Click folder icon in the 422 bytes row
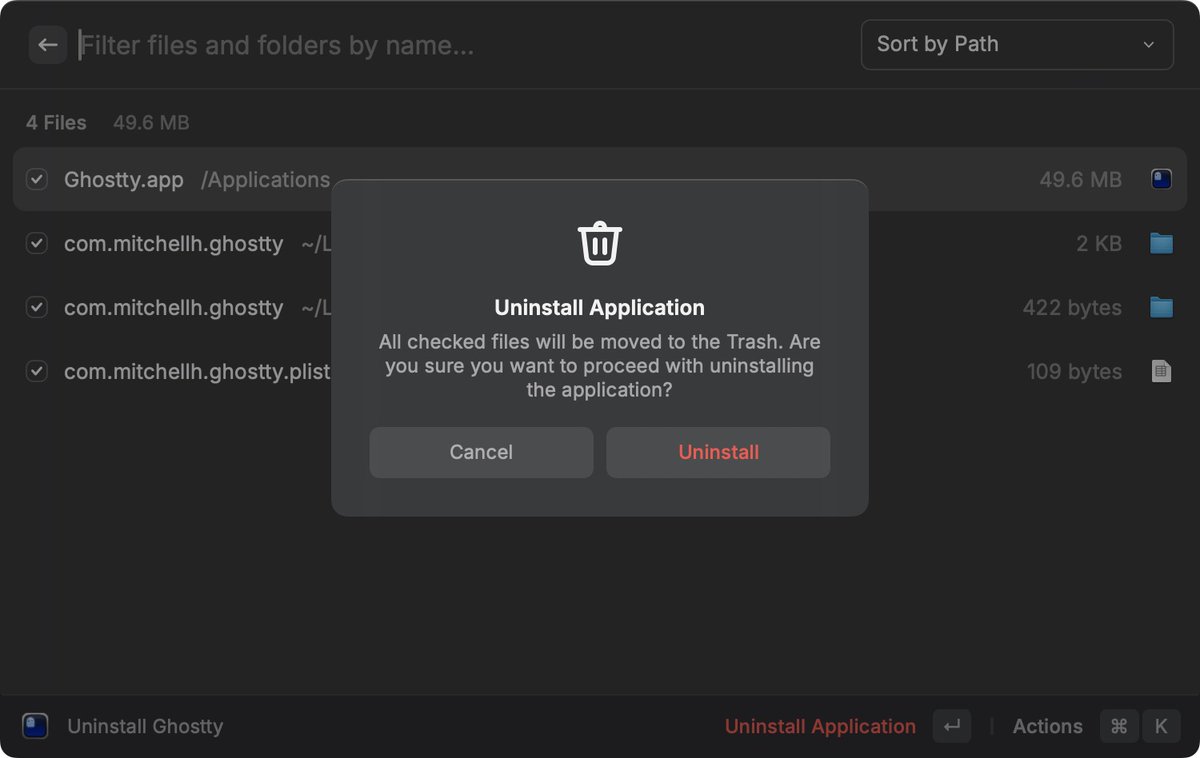This screenshot has width=1200, height=758. 1161,307
